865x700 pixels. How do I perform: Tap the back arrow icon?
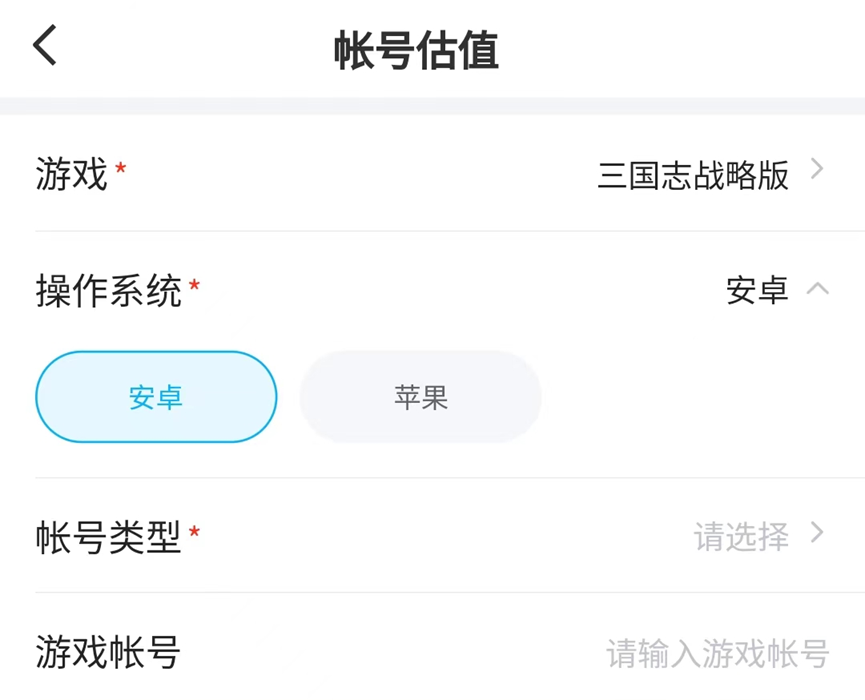[46, 46]
